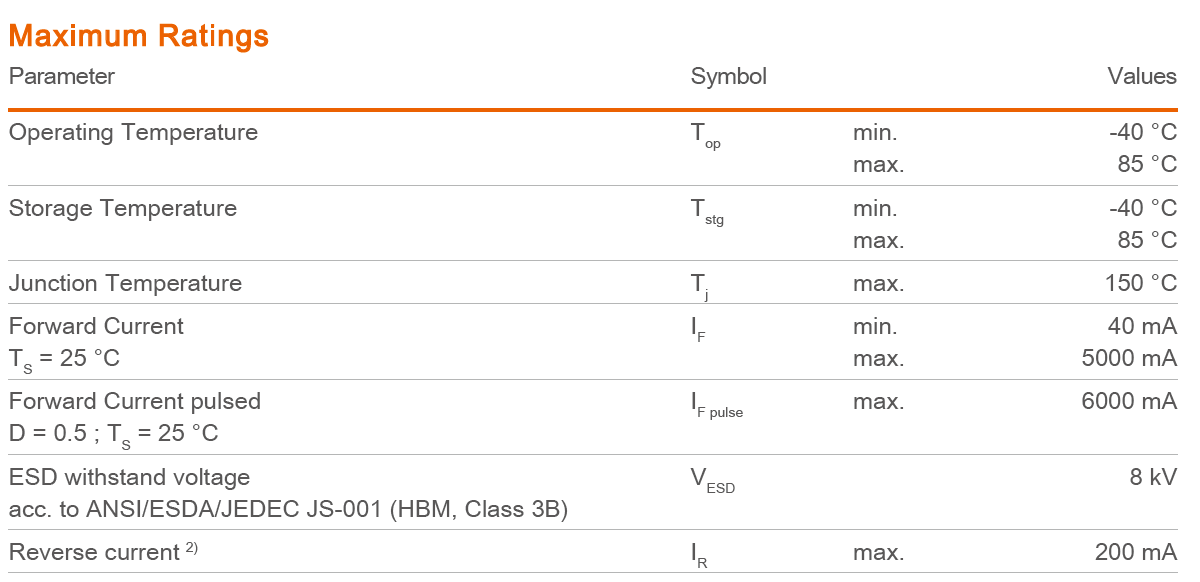Click the 150 °C junction temperature value
The width and height of the screenshot is (1200, 582).
click(x=1140, y=283)
